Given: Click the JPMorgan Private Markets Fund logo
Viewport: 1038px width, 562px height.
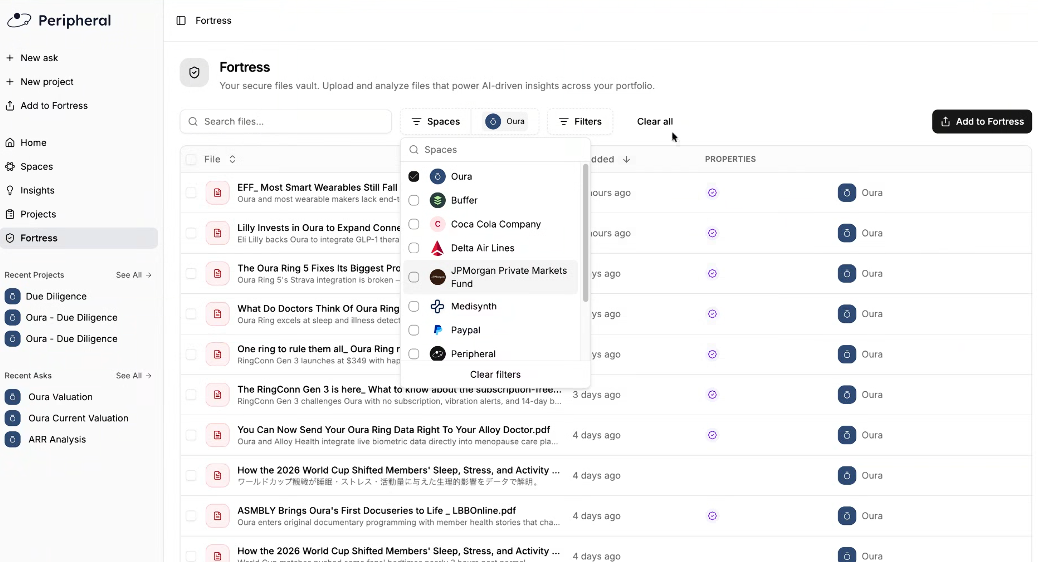Looking at the screenshot, I should 438,277.
